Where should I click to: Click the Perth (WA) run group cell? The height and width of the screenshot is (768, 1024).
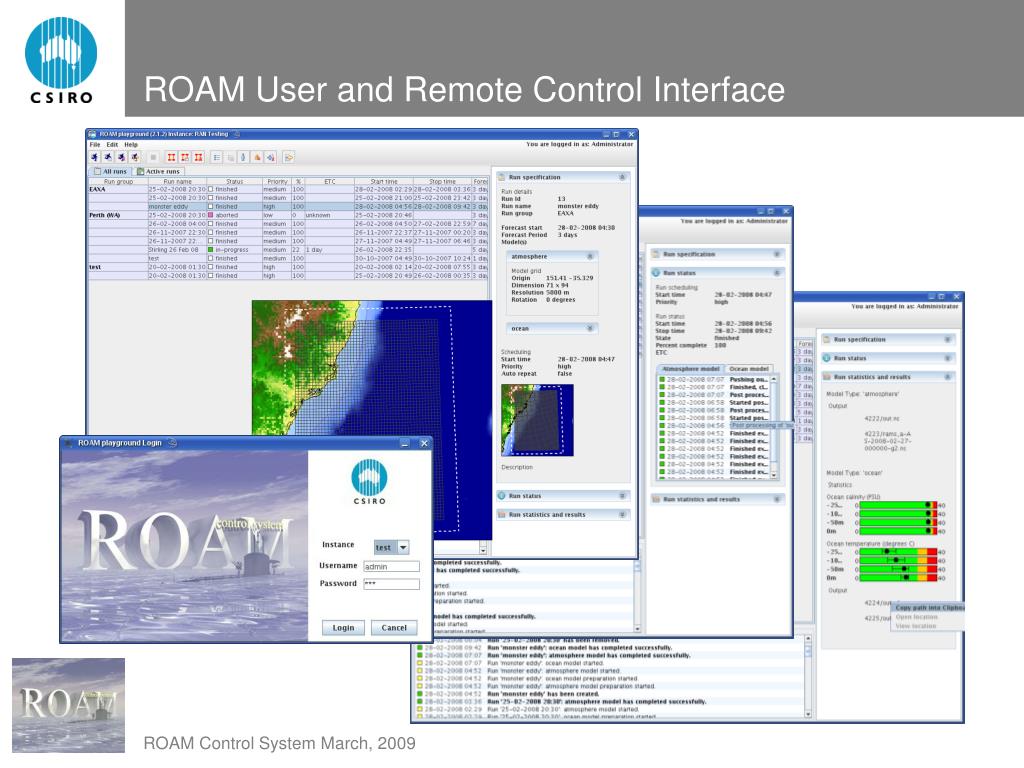[118, 215]
